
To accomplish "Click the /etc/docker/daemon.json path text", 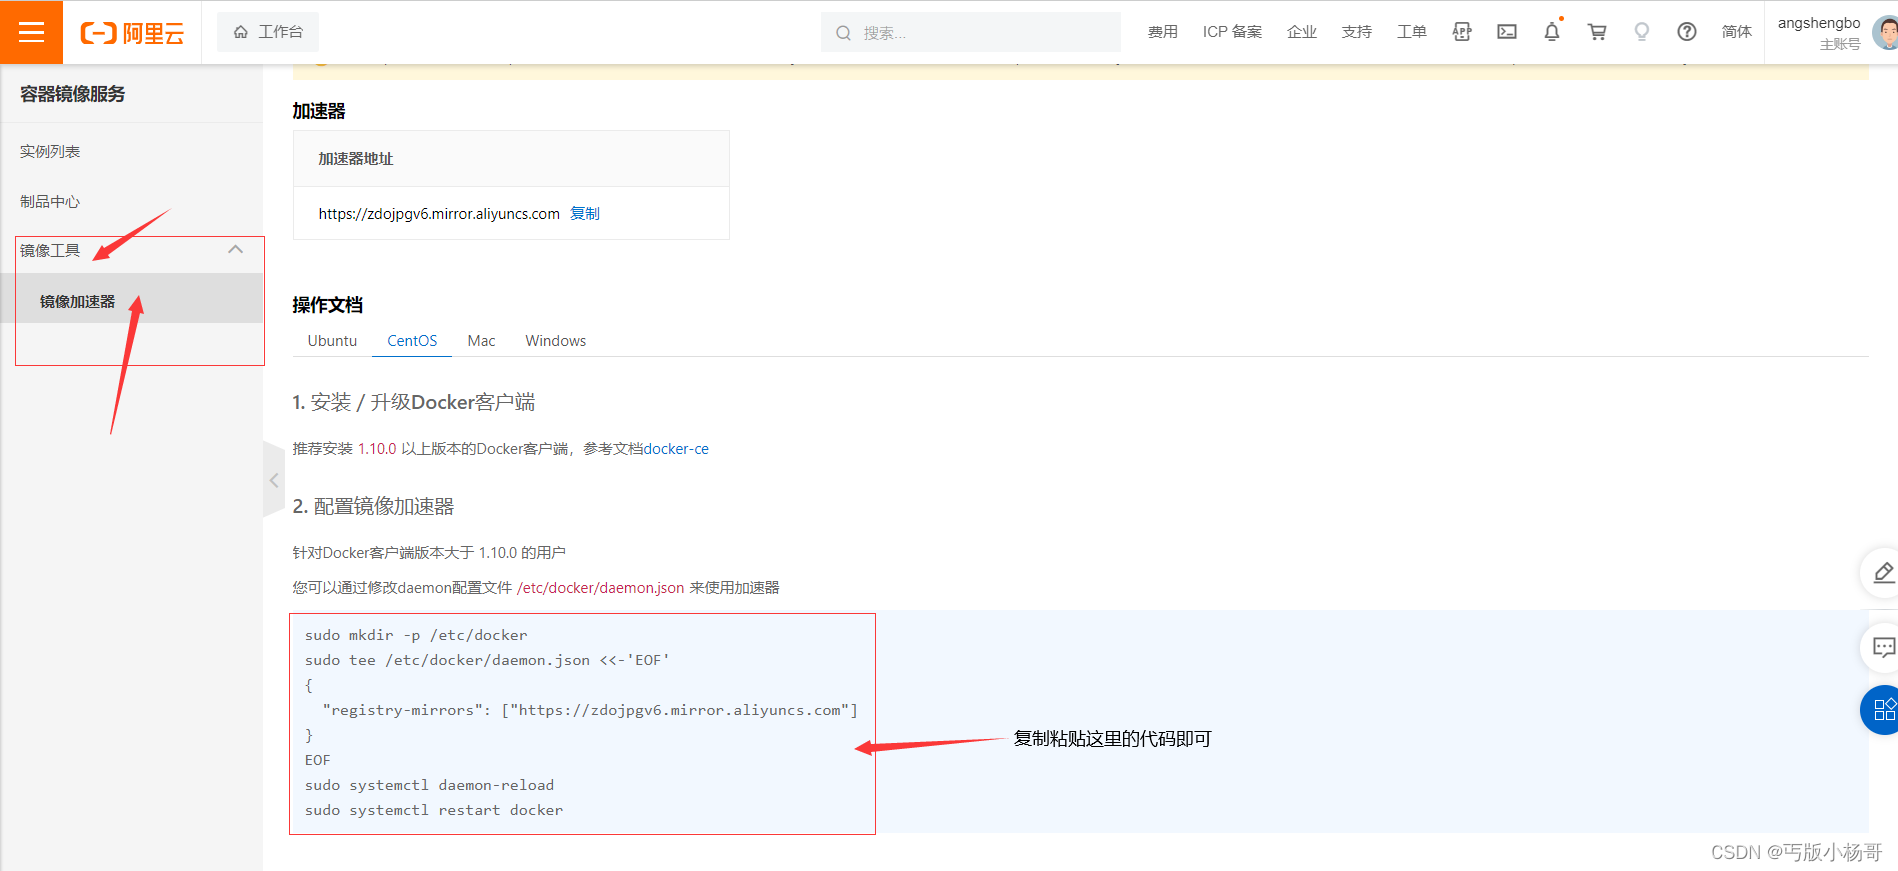I will tap(600, 588).
